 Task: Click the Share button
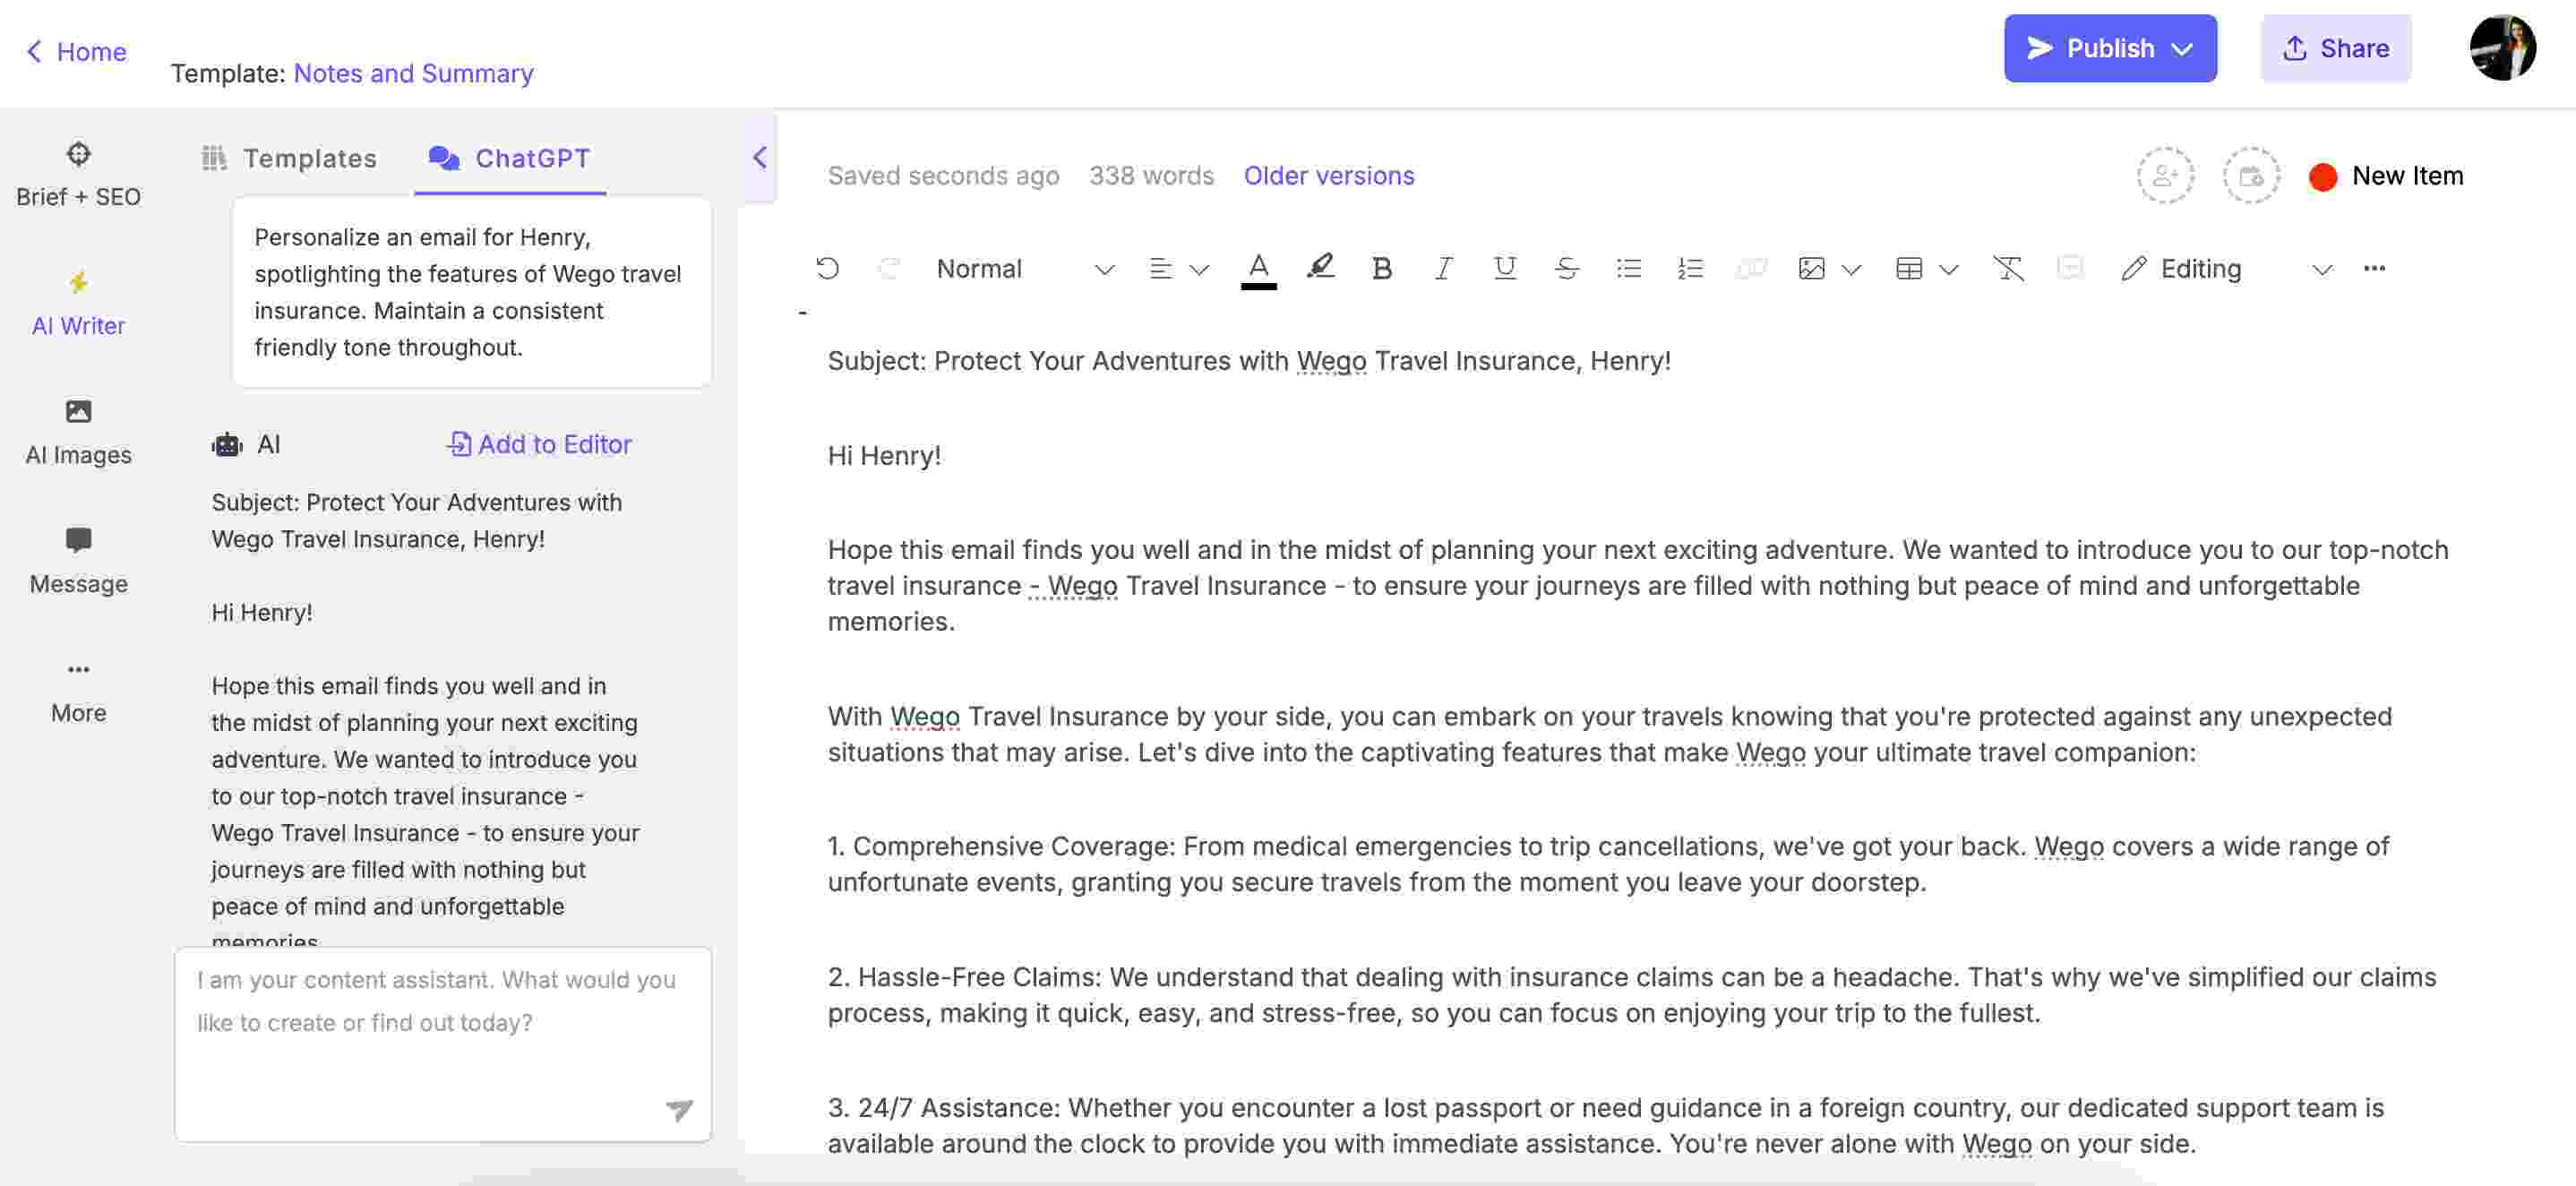[2336, 48]
